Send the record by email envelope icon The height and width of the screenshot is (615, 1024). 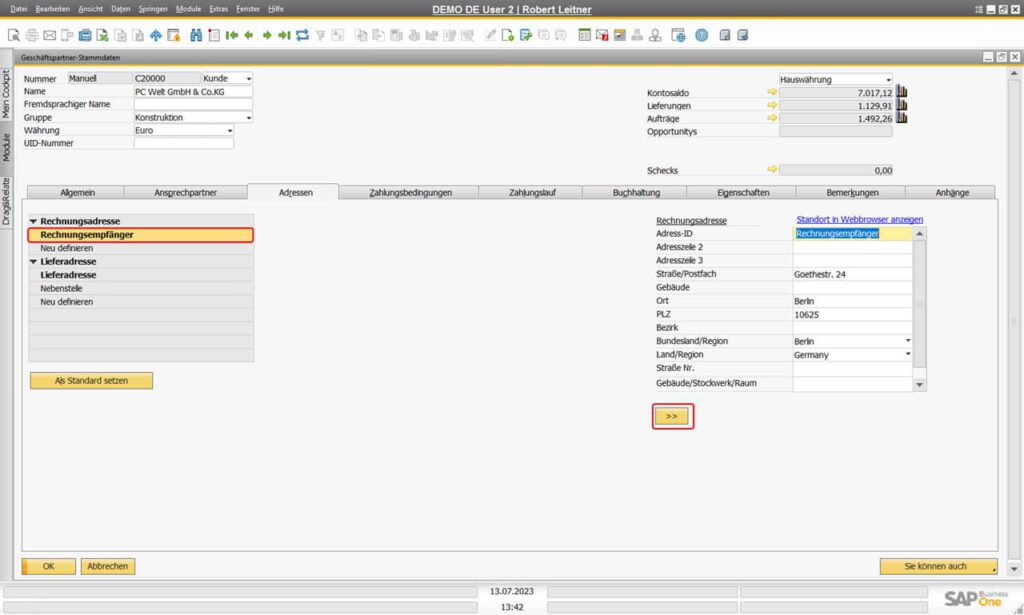[x=50, y=35]
